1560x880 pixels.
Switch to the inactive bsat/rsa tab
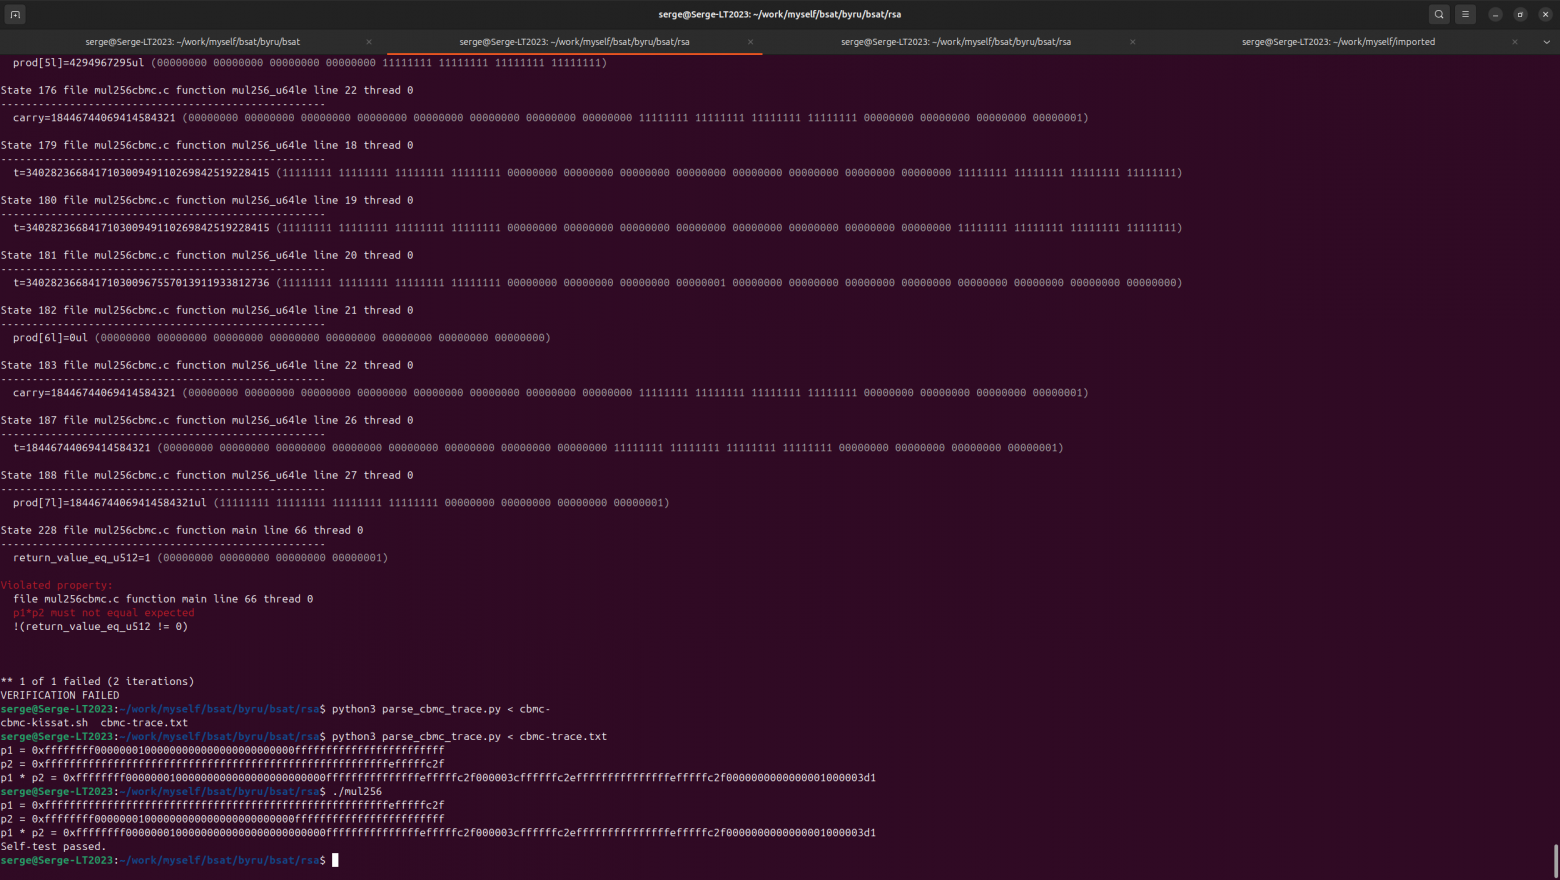pos(955,42)
